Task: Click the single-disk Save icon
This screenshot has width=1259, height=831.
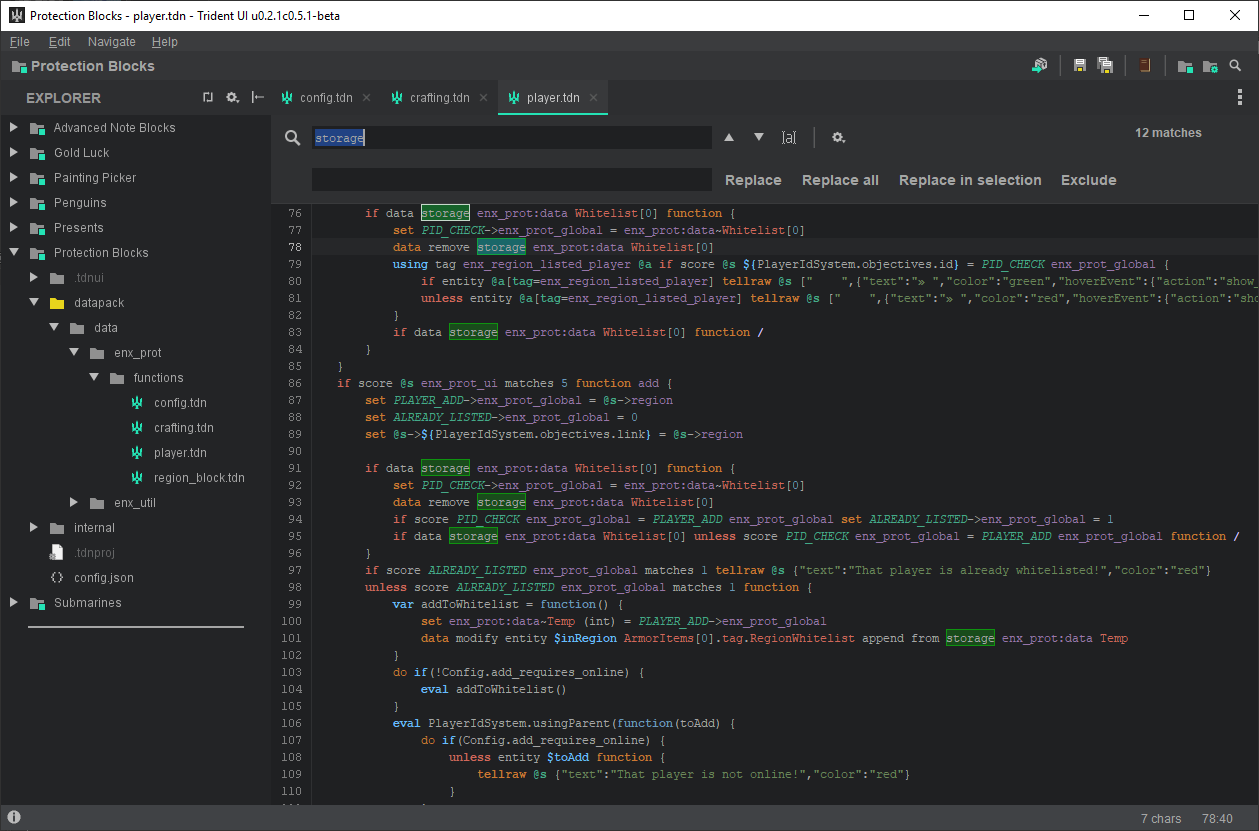Action: pyautogui.click(x=1080, y=66)
